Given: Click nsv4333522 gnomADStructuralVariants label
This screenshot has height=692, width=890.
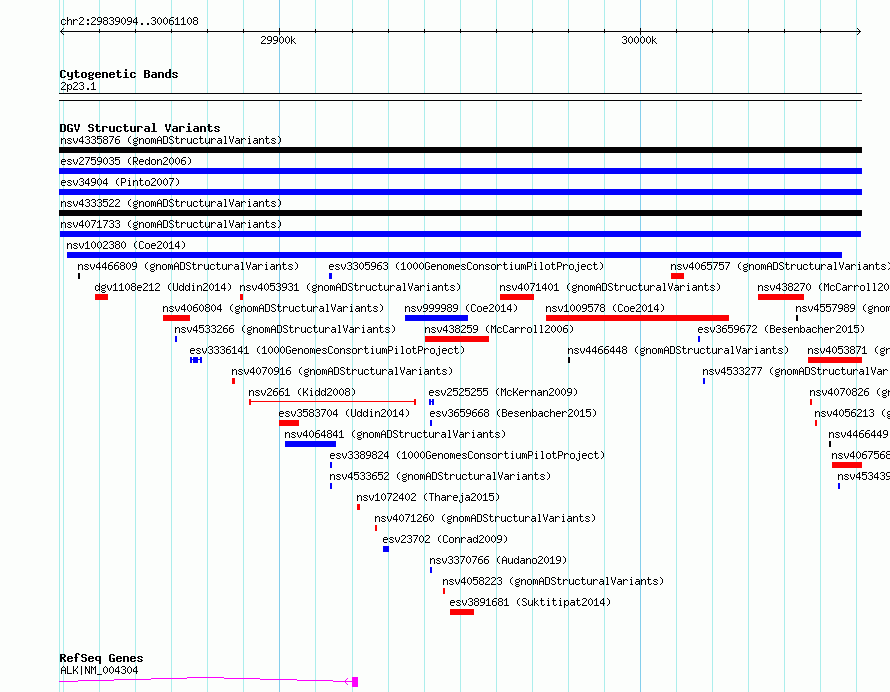Looking at the screenshot, I should click(171, 203).
